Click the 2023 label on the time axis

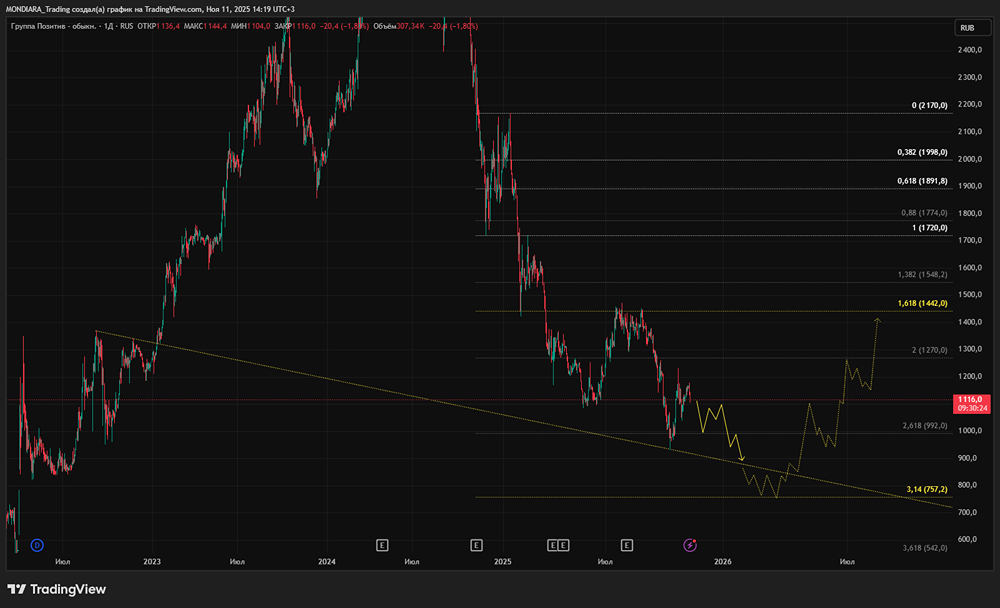pos(152,562)
